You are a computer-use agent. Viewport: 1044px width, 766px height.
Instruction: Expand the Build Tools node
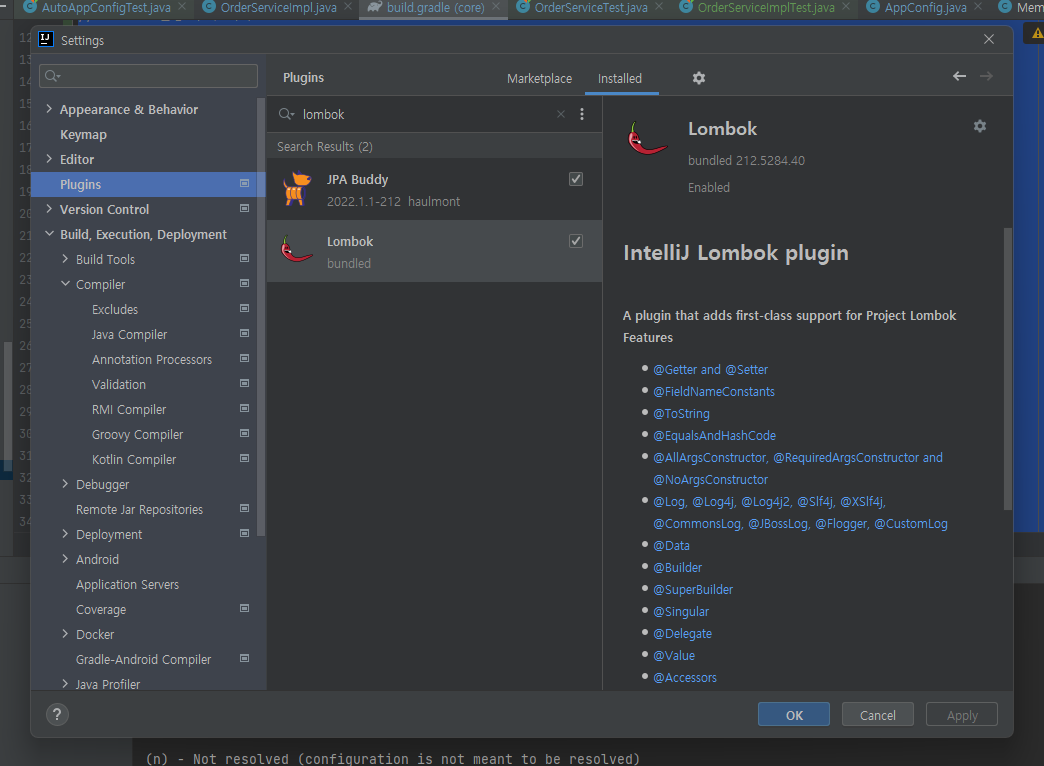click(65, 258)
